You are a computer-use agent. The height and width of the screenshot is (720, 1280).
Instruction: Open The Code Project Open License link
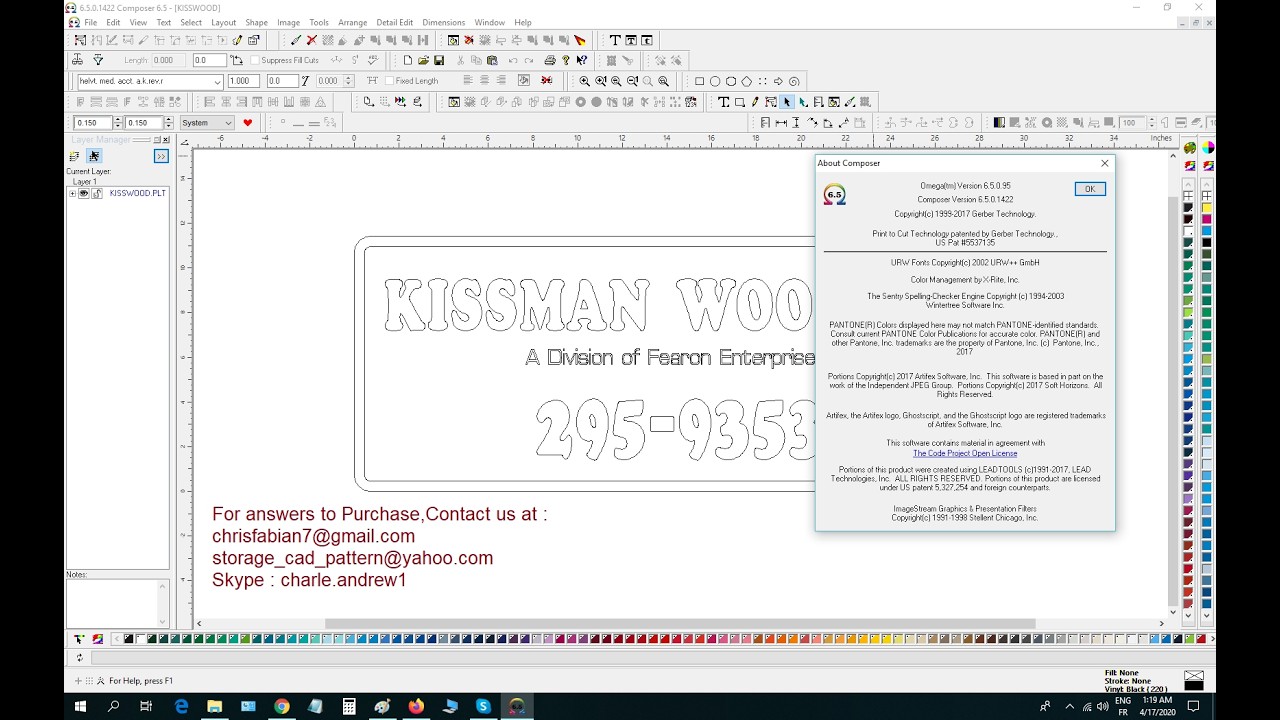(965, 453)
